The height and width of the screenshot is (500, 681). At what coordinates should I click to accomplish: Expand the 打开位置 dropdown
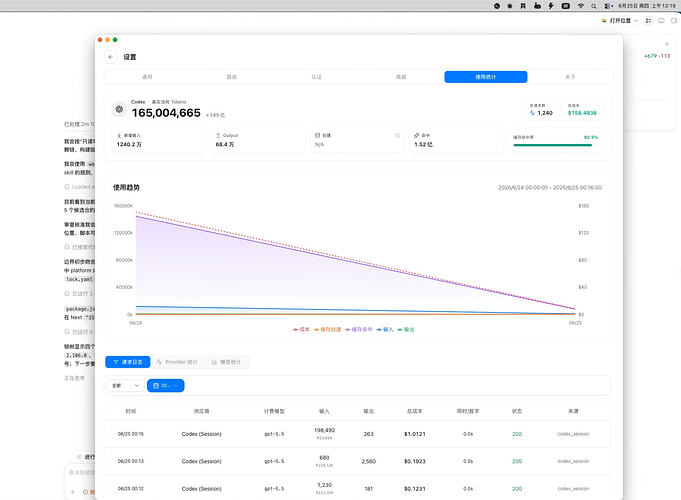(x=620, y=20)
